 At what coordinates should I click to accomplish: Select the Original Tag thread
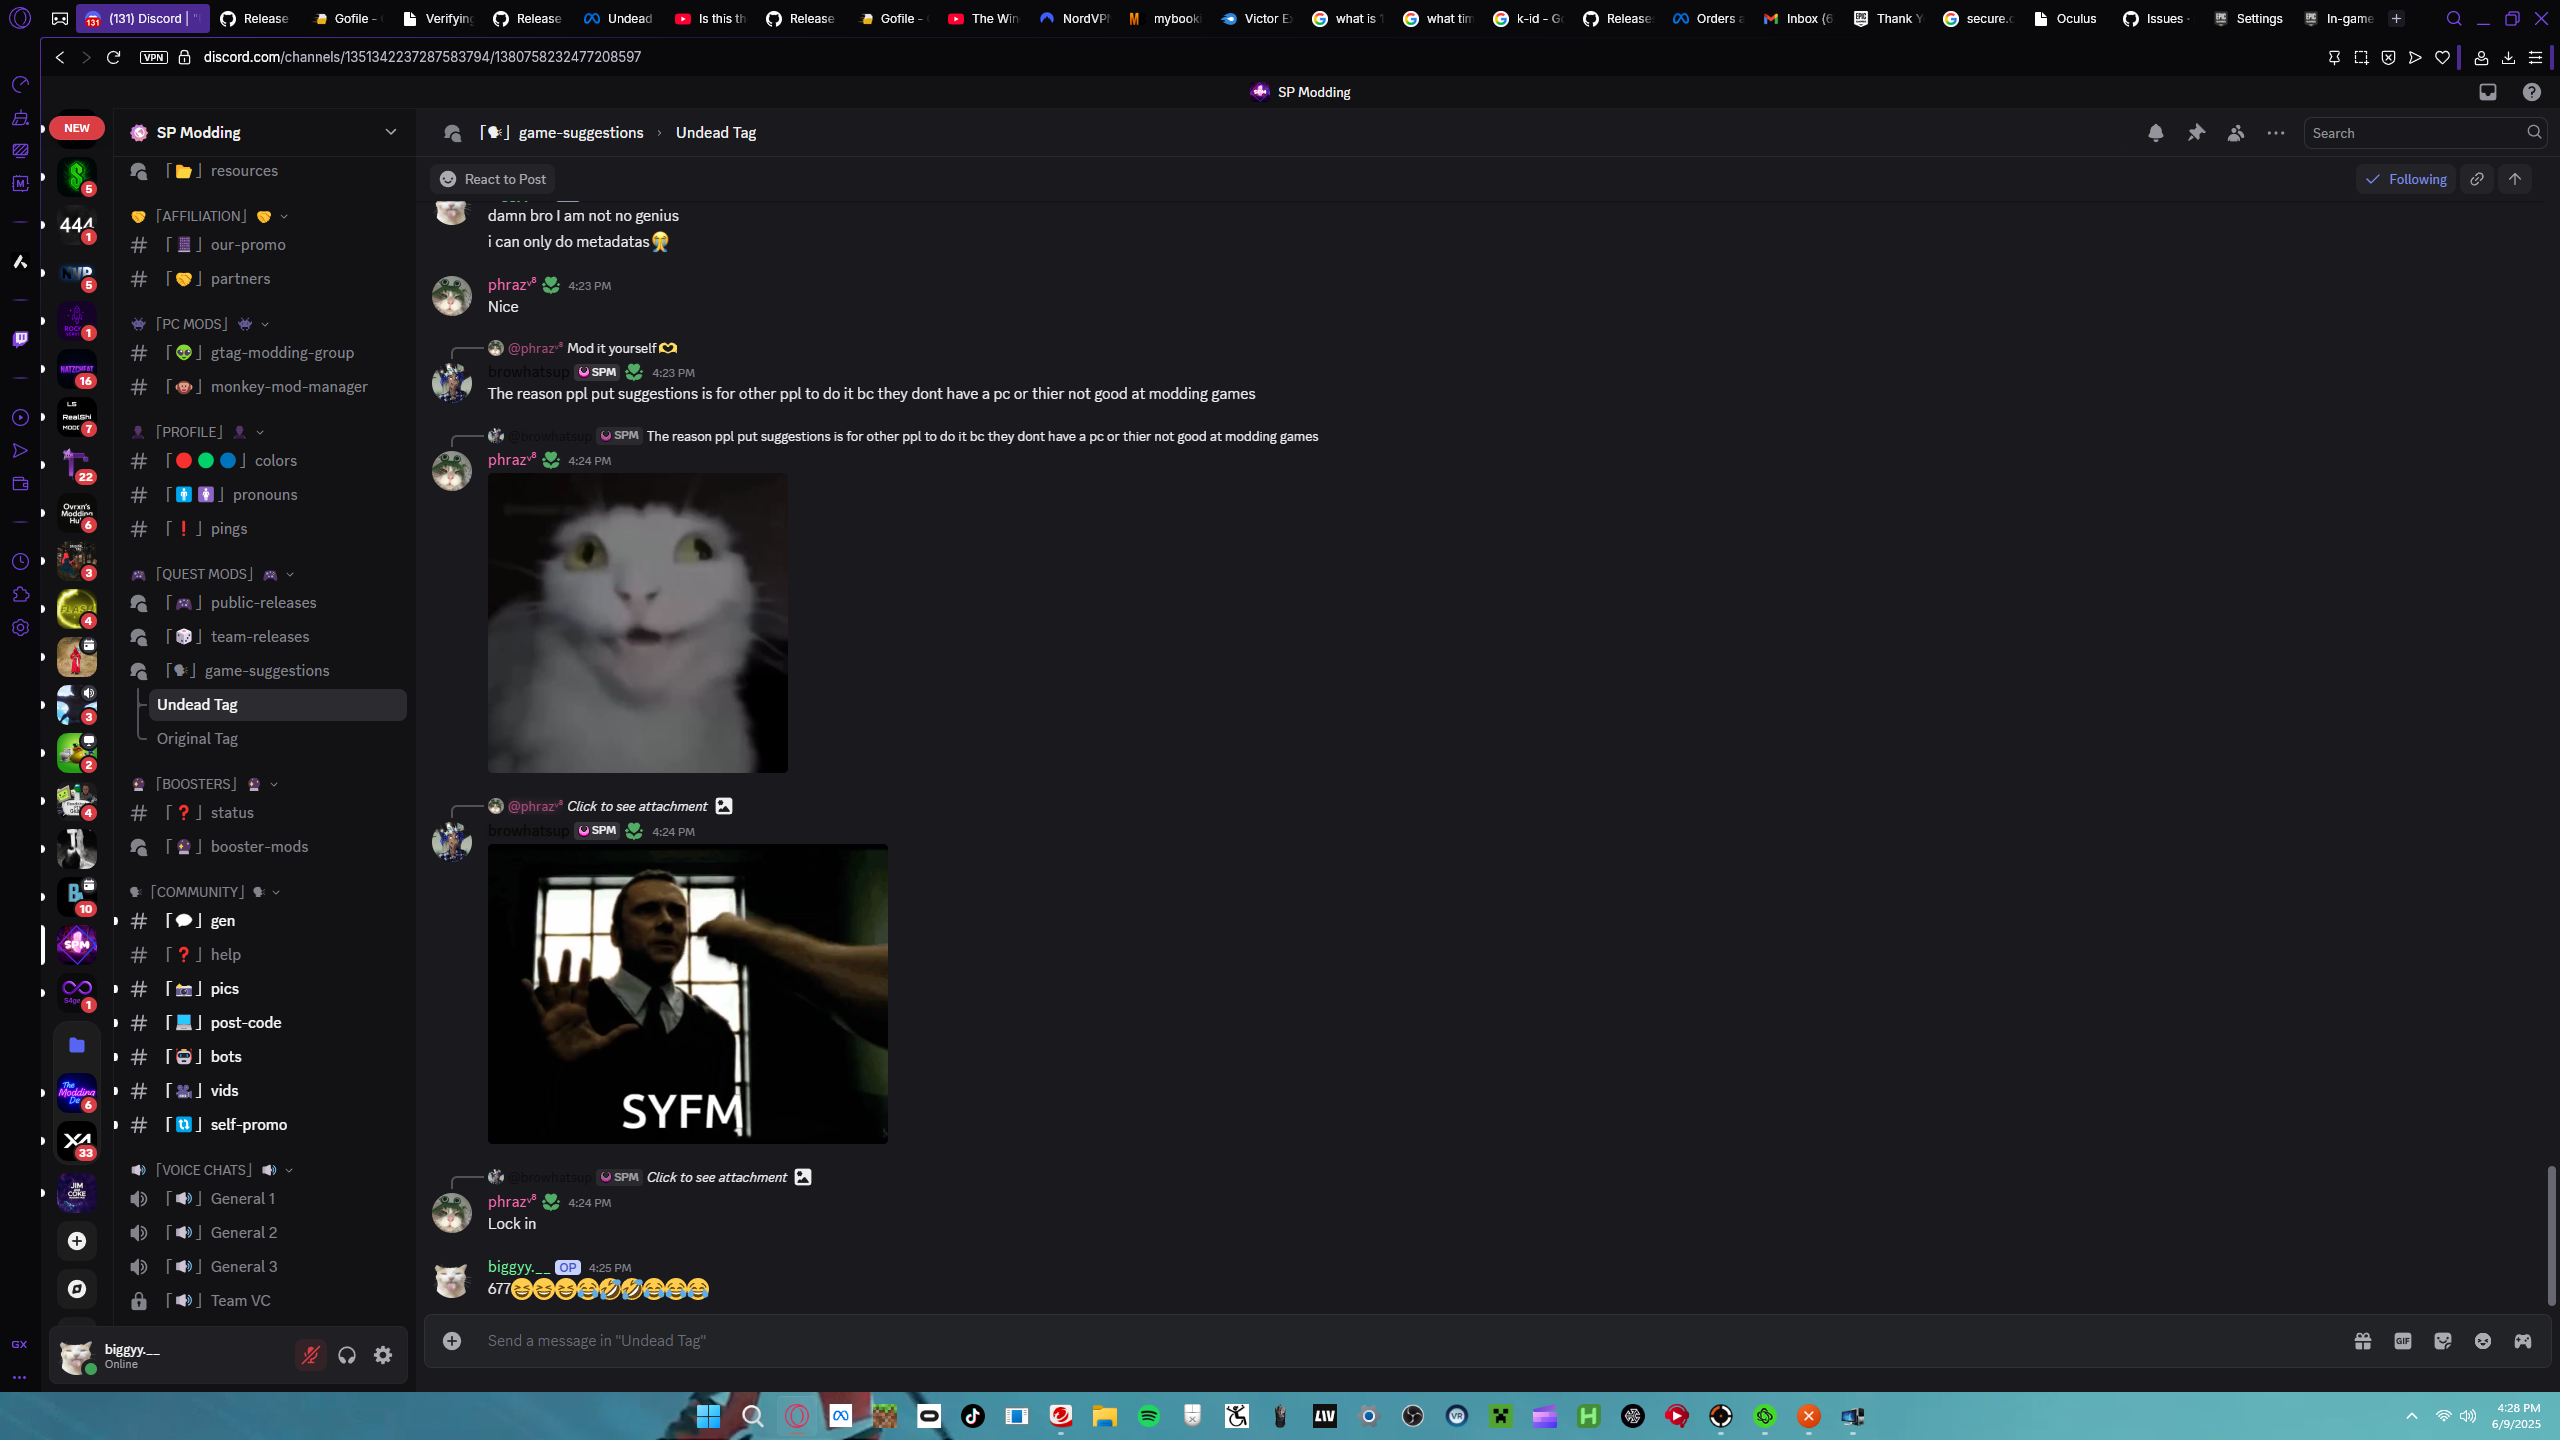point(197,739)
